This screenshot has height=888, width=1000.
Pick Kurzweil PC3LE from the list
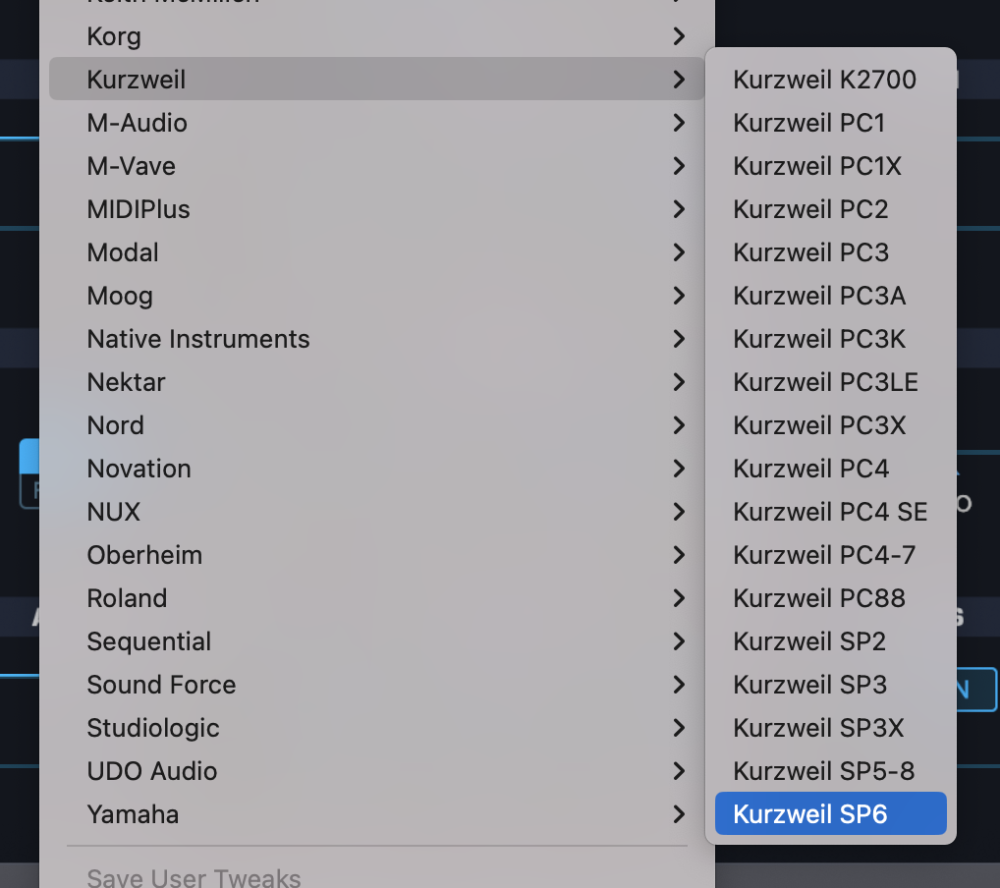tap(825, 382)
